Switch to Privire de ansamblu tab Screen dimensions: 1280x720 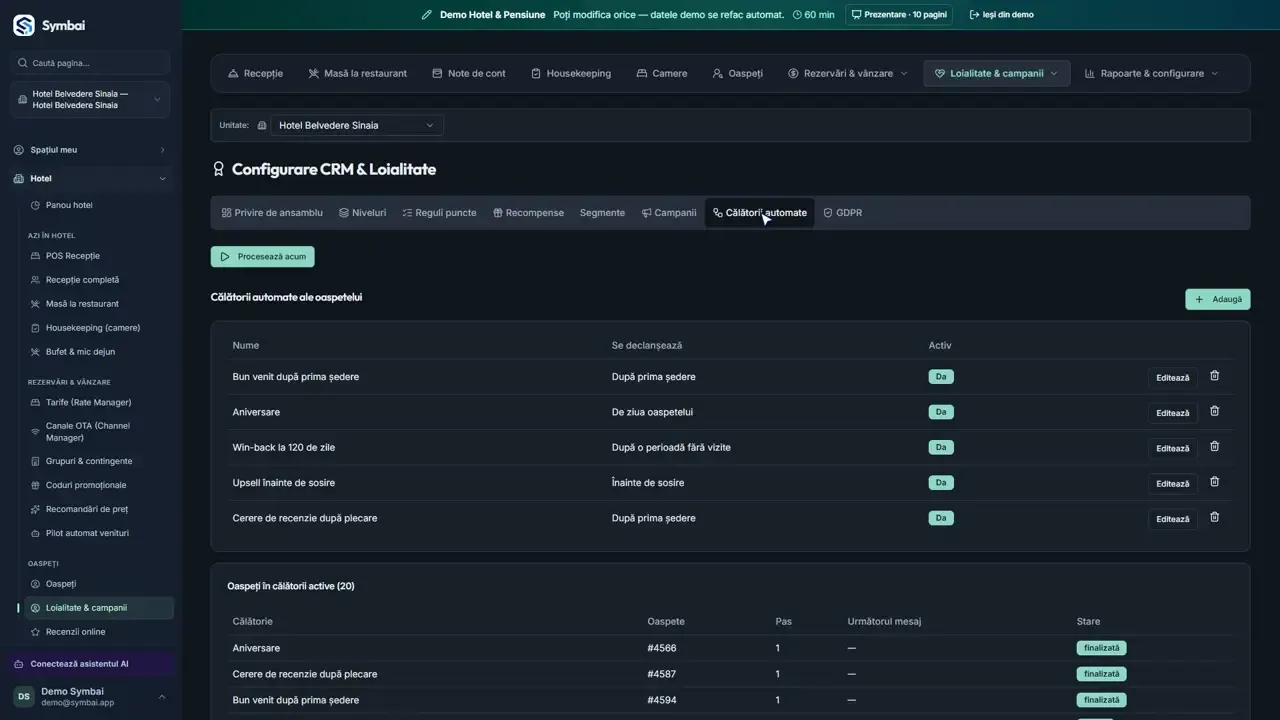pyautogui.click(x=272, y=213)
